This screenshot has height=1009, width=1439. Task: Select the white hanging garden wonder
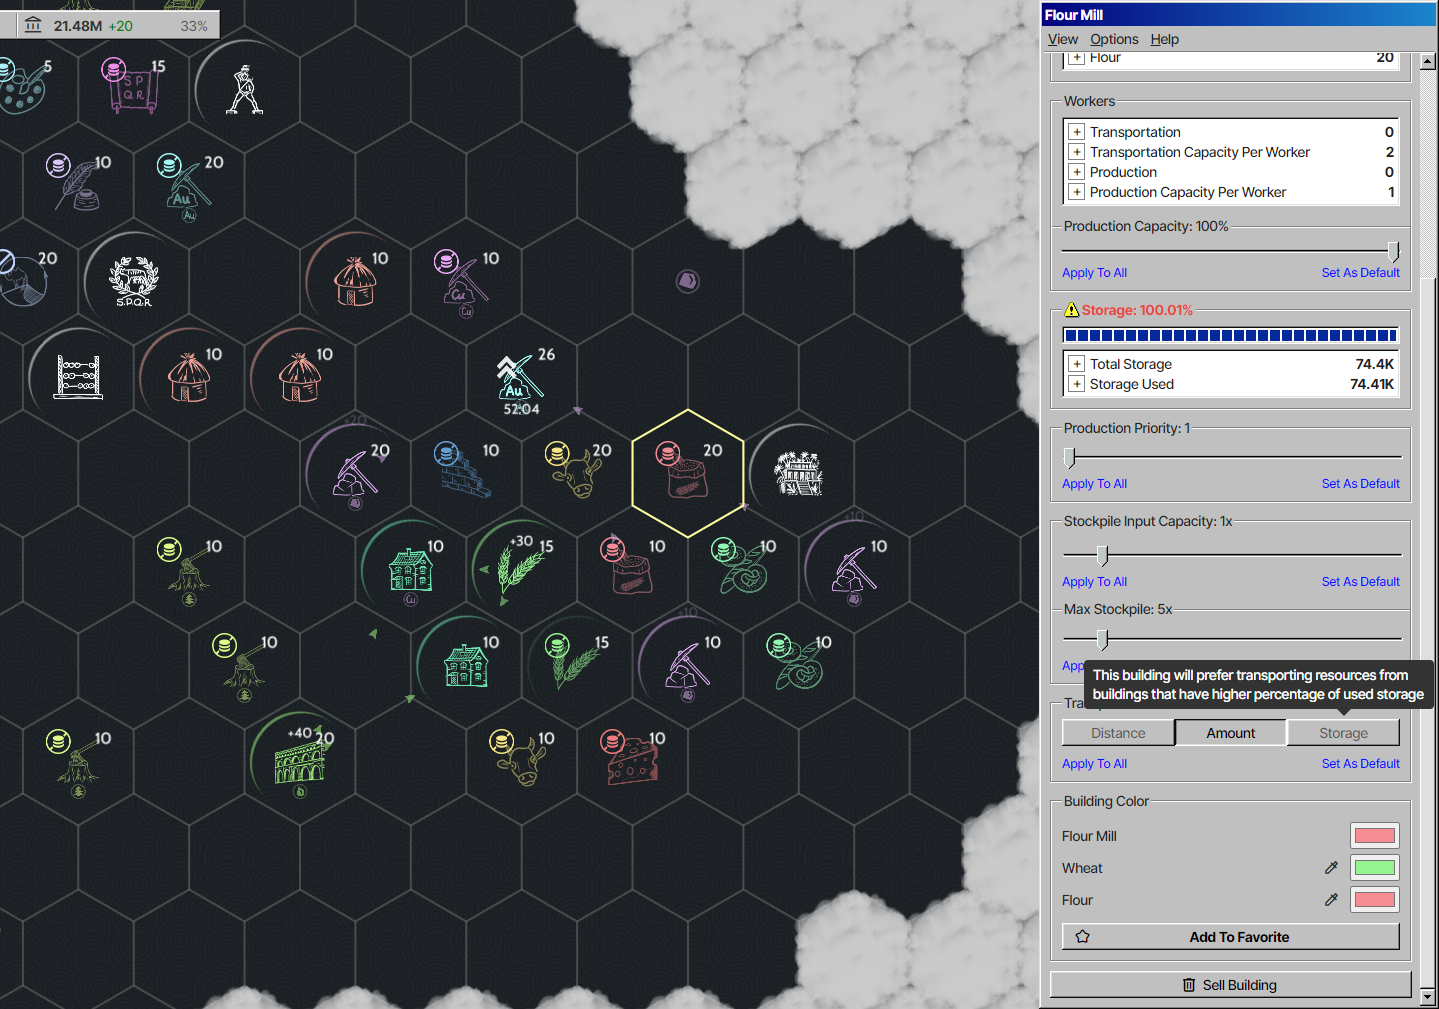click(799, 473)
